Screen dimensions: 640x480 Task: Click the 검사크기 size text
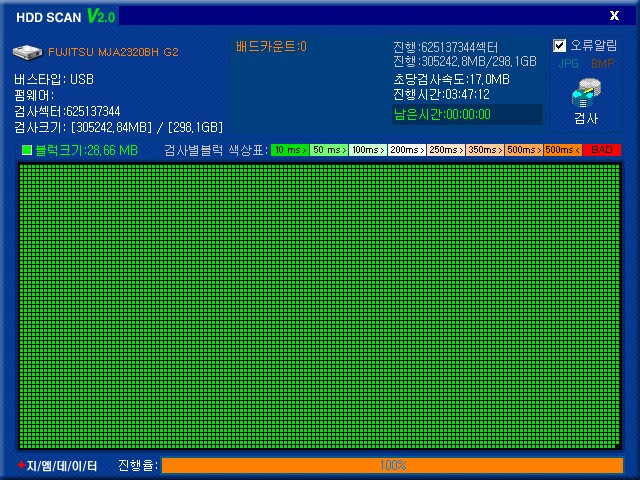[x=118, y=127]
